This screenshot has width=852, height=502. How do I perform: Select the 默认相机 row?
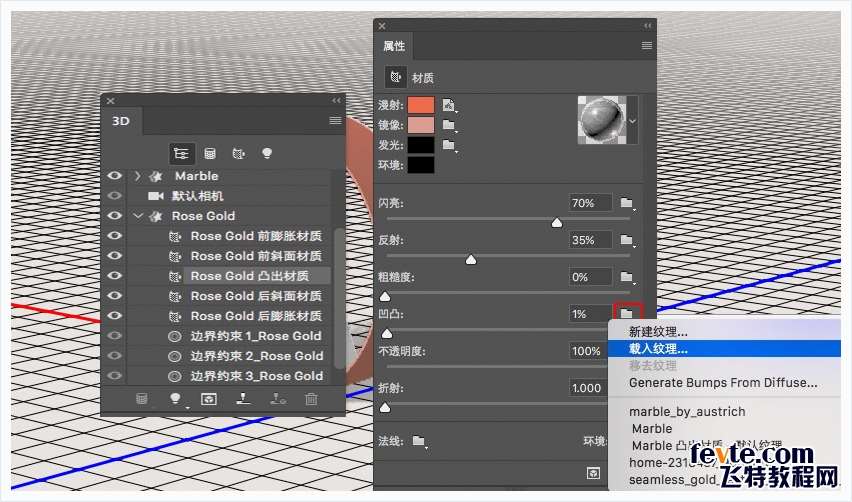(197, 196)
